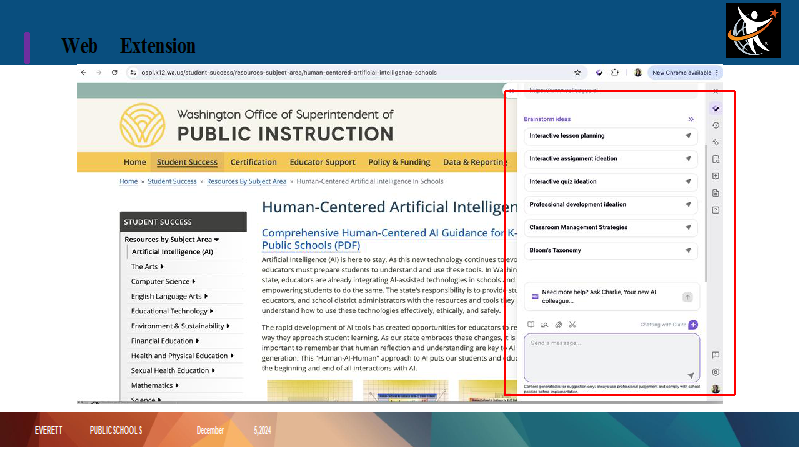Click the address bar URL
The width and height of the screenshot is (800, 450).
click(x=289, y=72)
